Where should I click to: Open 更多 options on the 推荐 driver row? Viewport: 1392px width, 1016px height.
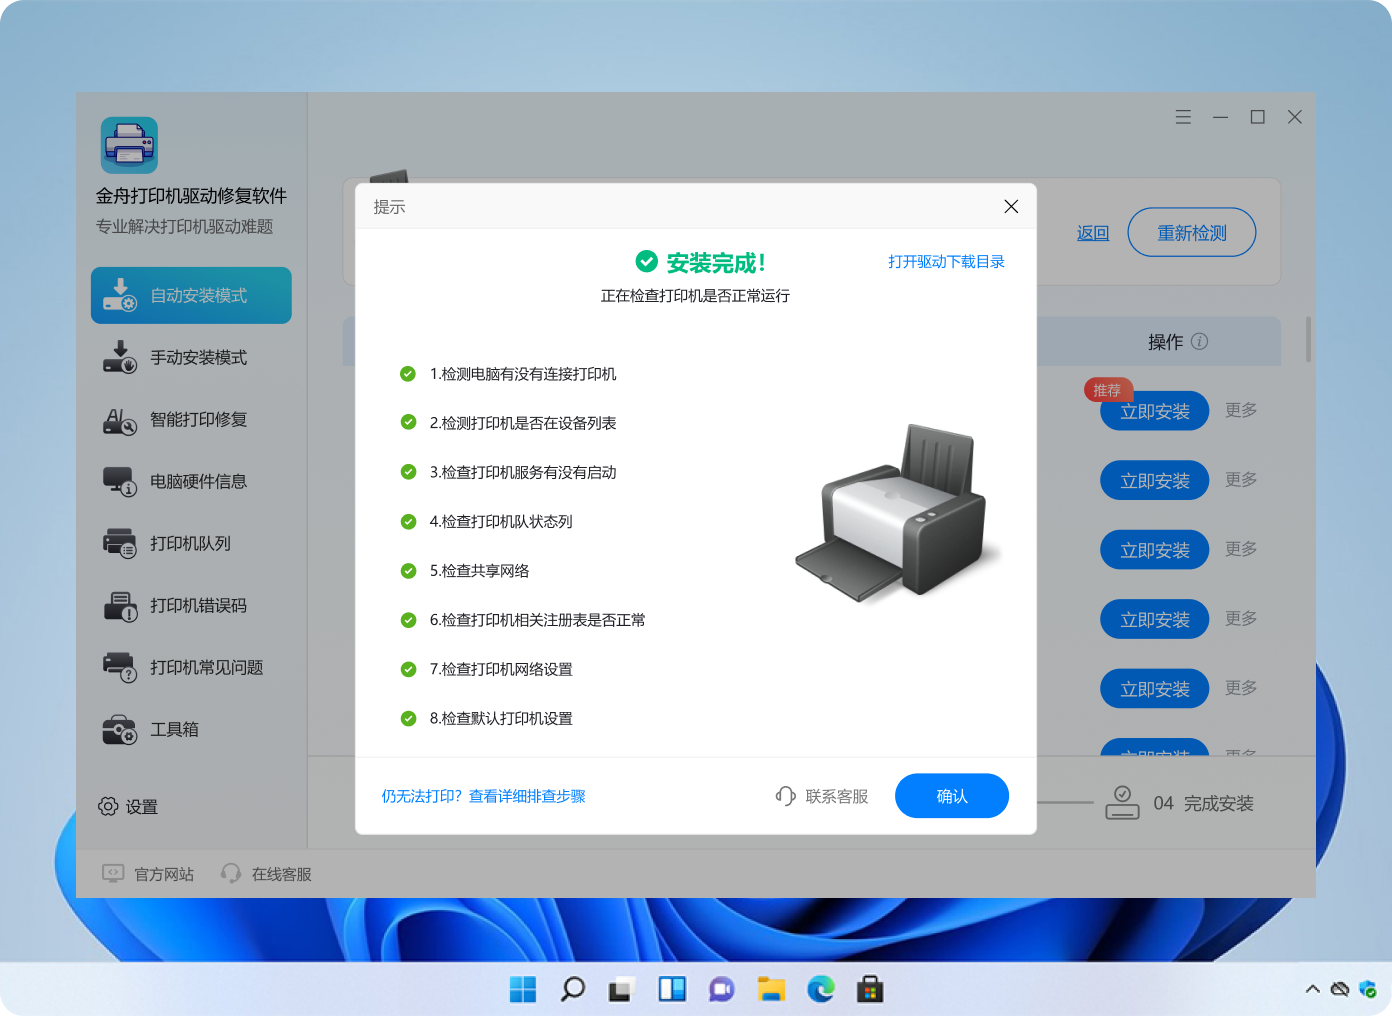click(1240, 410)
